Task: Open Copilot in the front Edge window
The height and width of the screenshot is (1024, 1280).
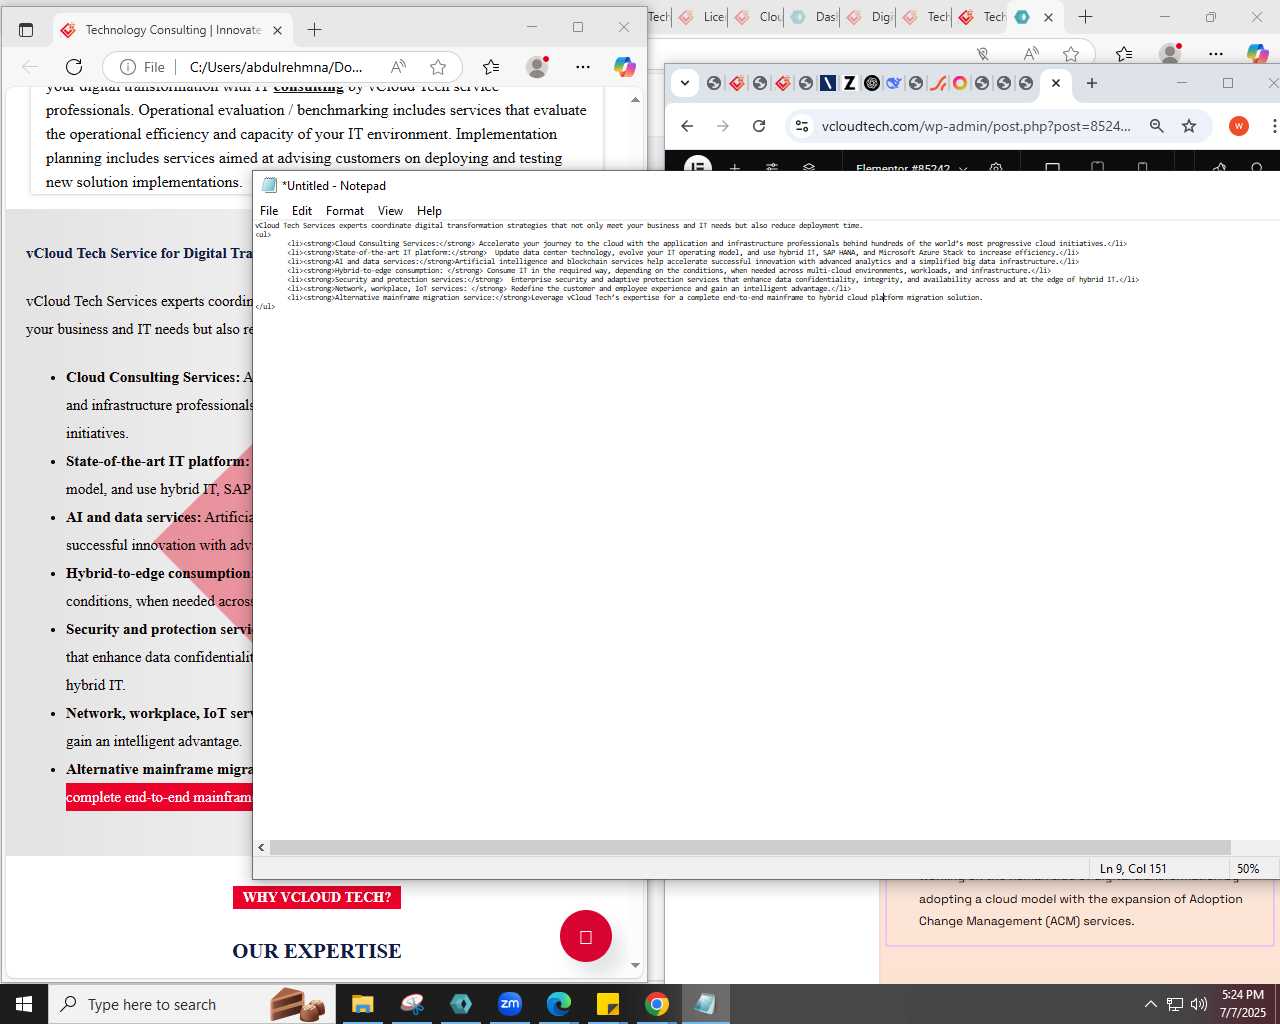Action: [625, 67]
